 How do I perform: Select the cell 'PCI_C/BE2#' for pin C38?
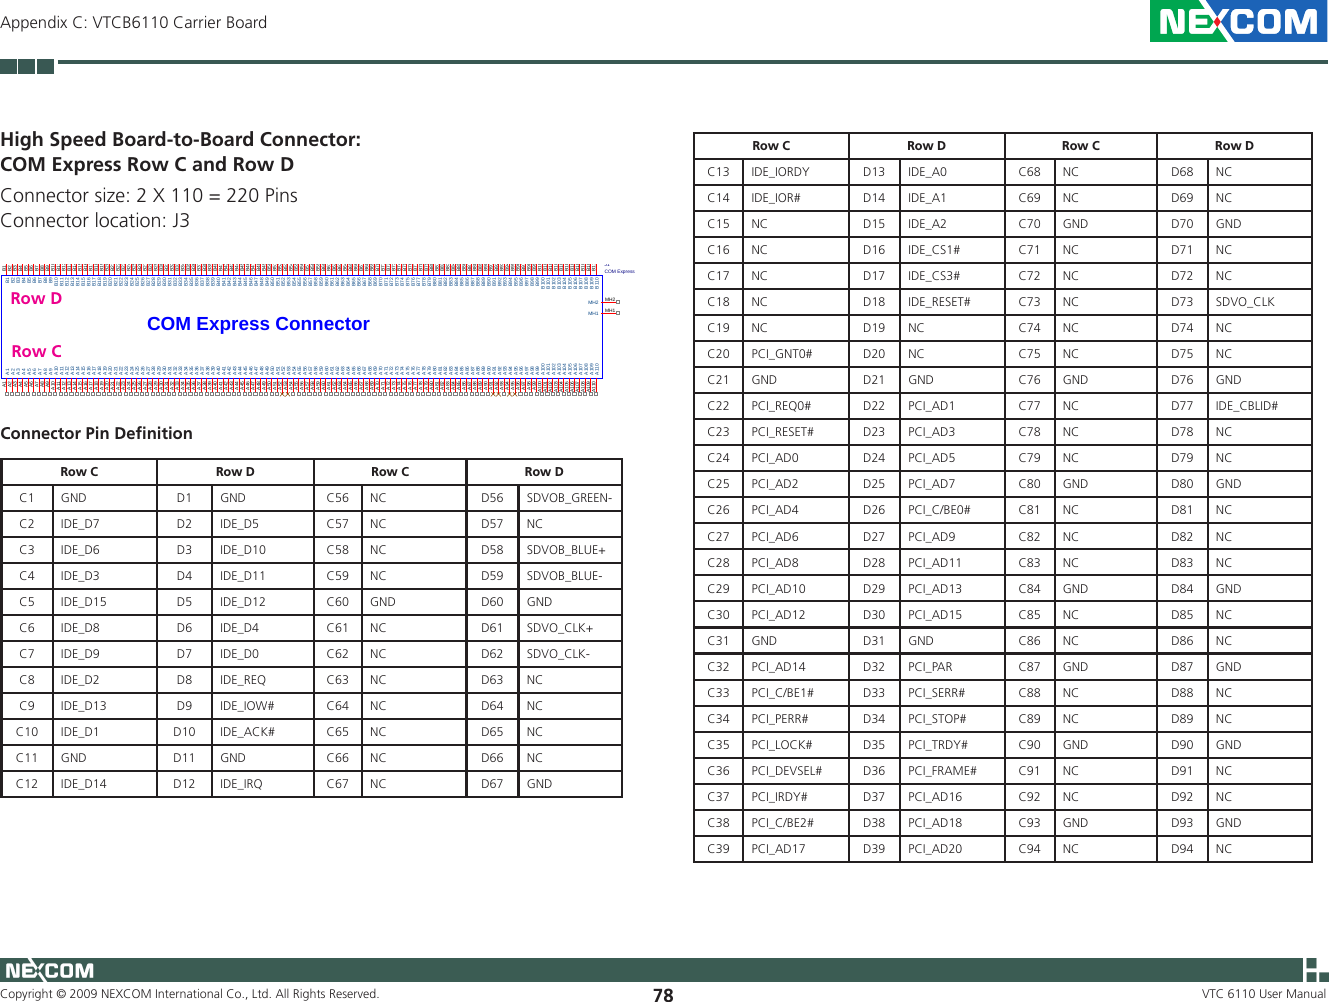(795, 823)
